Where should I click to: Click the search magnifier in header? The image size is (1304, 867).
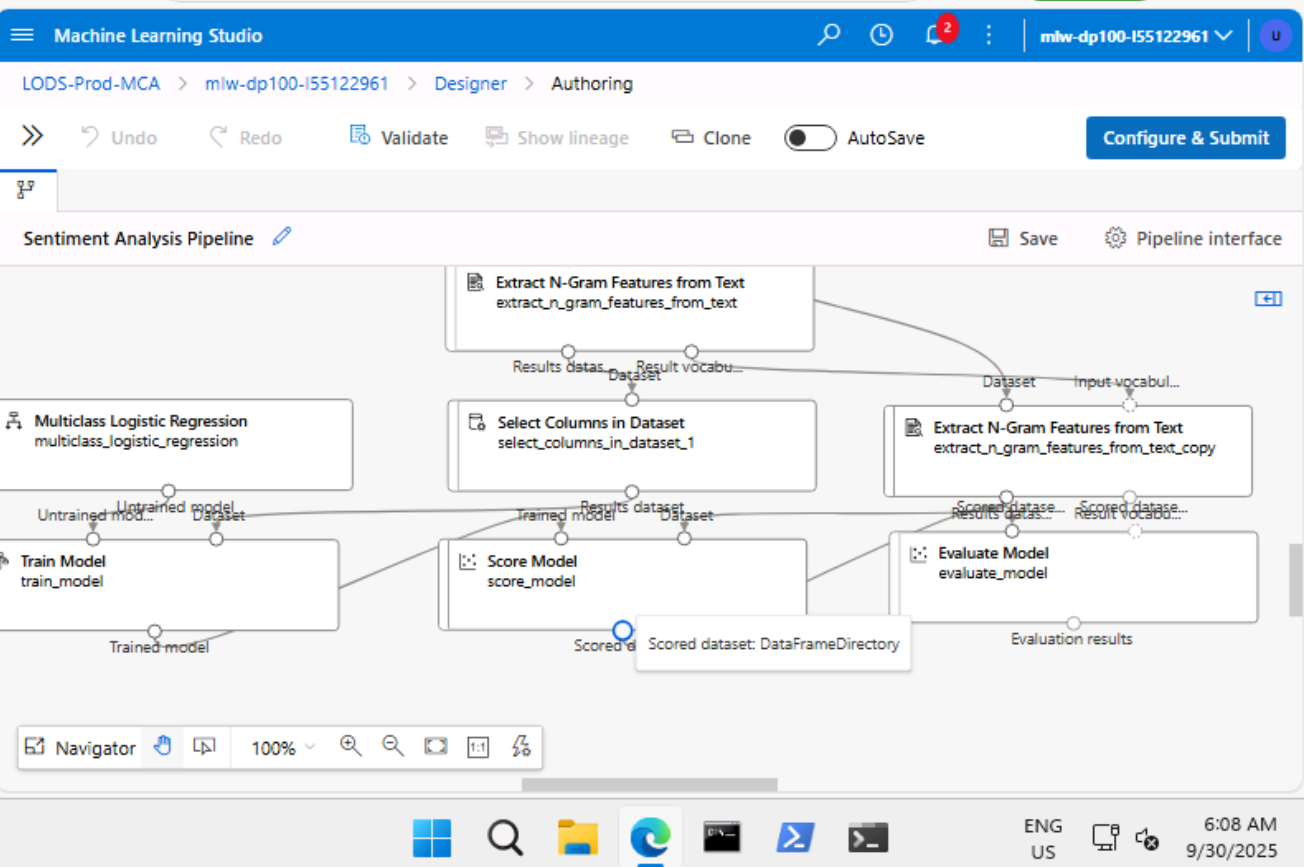(x=829, y=35)
